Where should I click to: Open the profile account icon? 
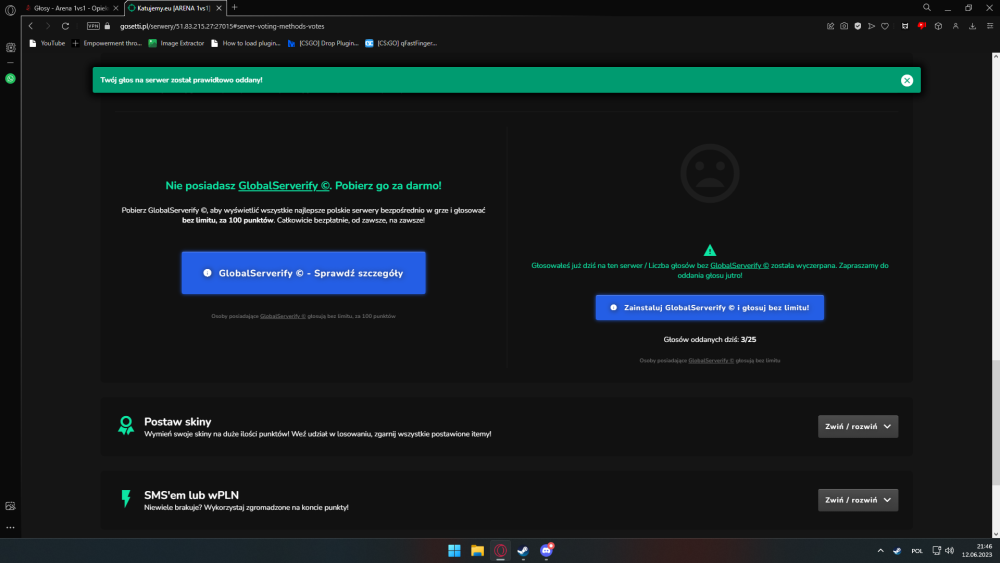pyautogui.click(x=955, y=26)
